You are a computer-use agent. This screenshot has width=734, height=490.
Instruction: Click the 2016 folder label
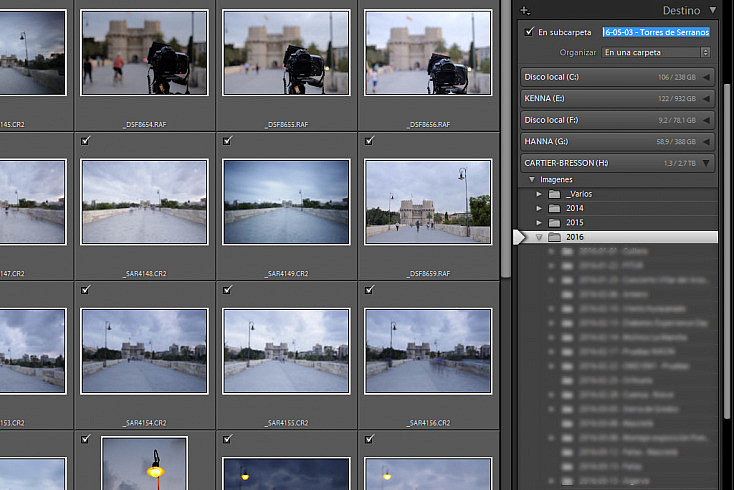(x=575, y=237)
